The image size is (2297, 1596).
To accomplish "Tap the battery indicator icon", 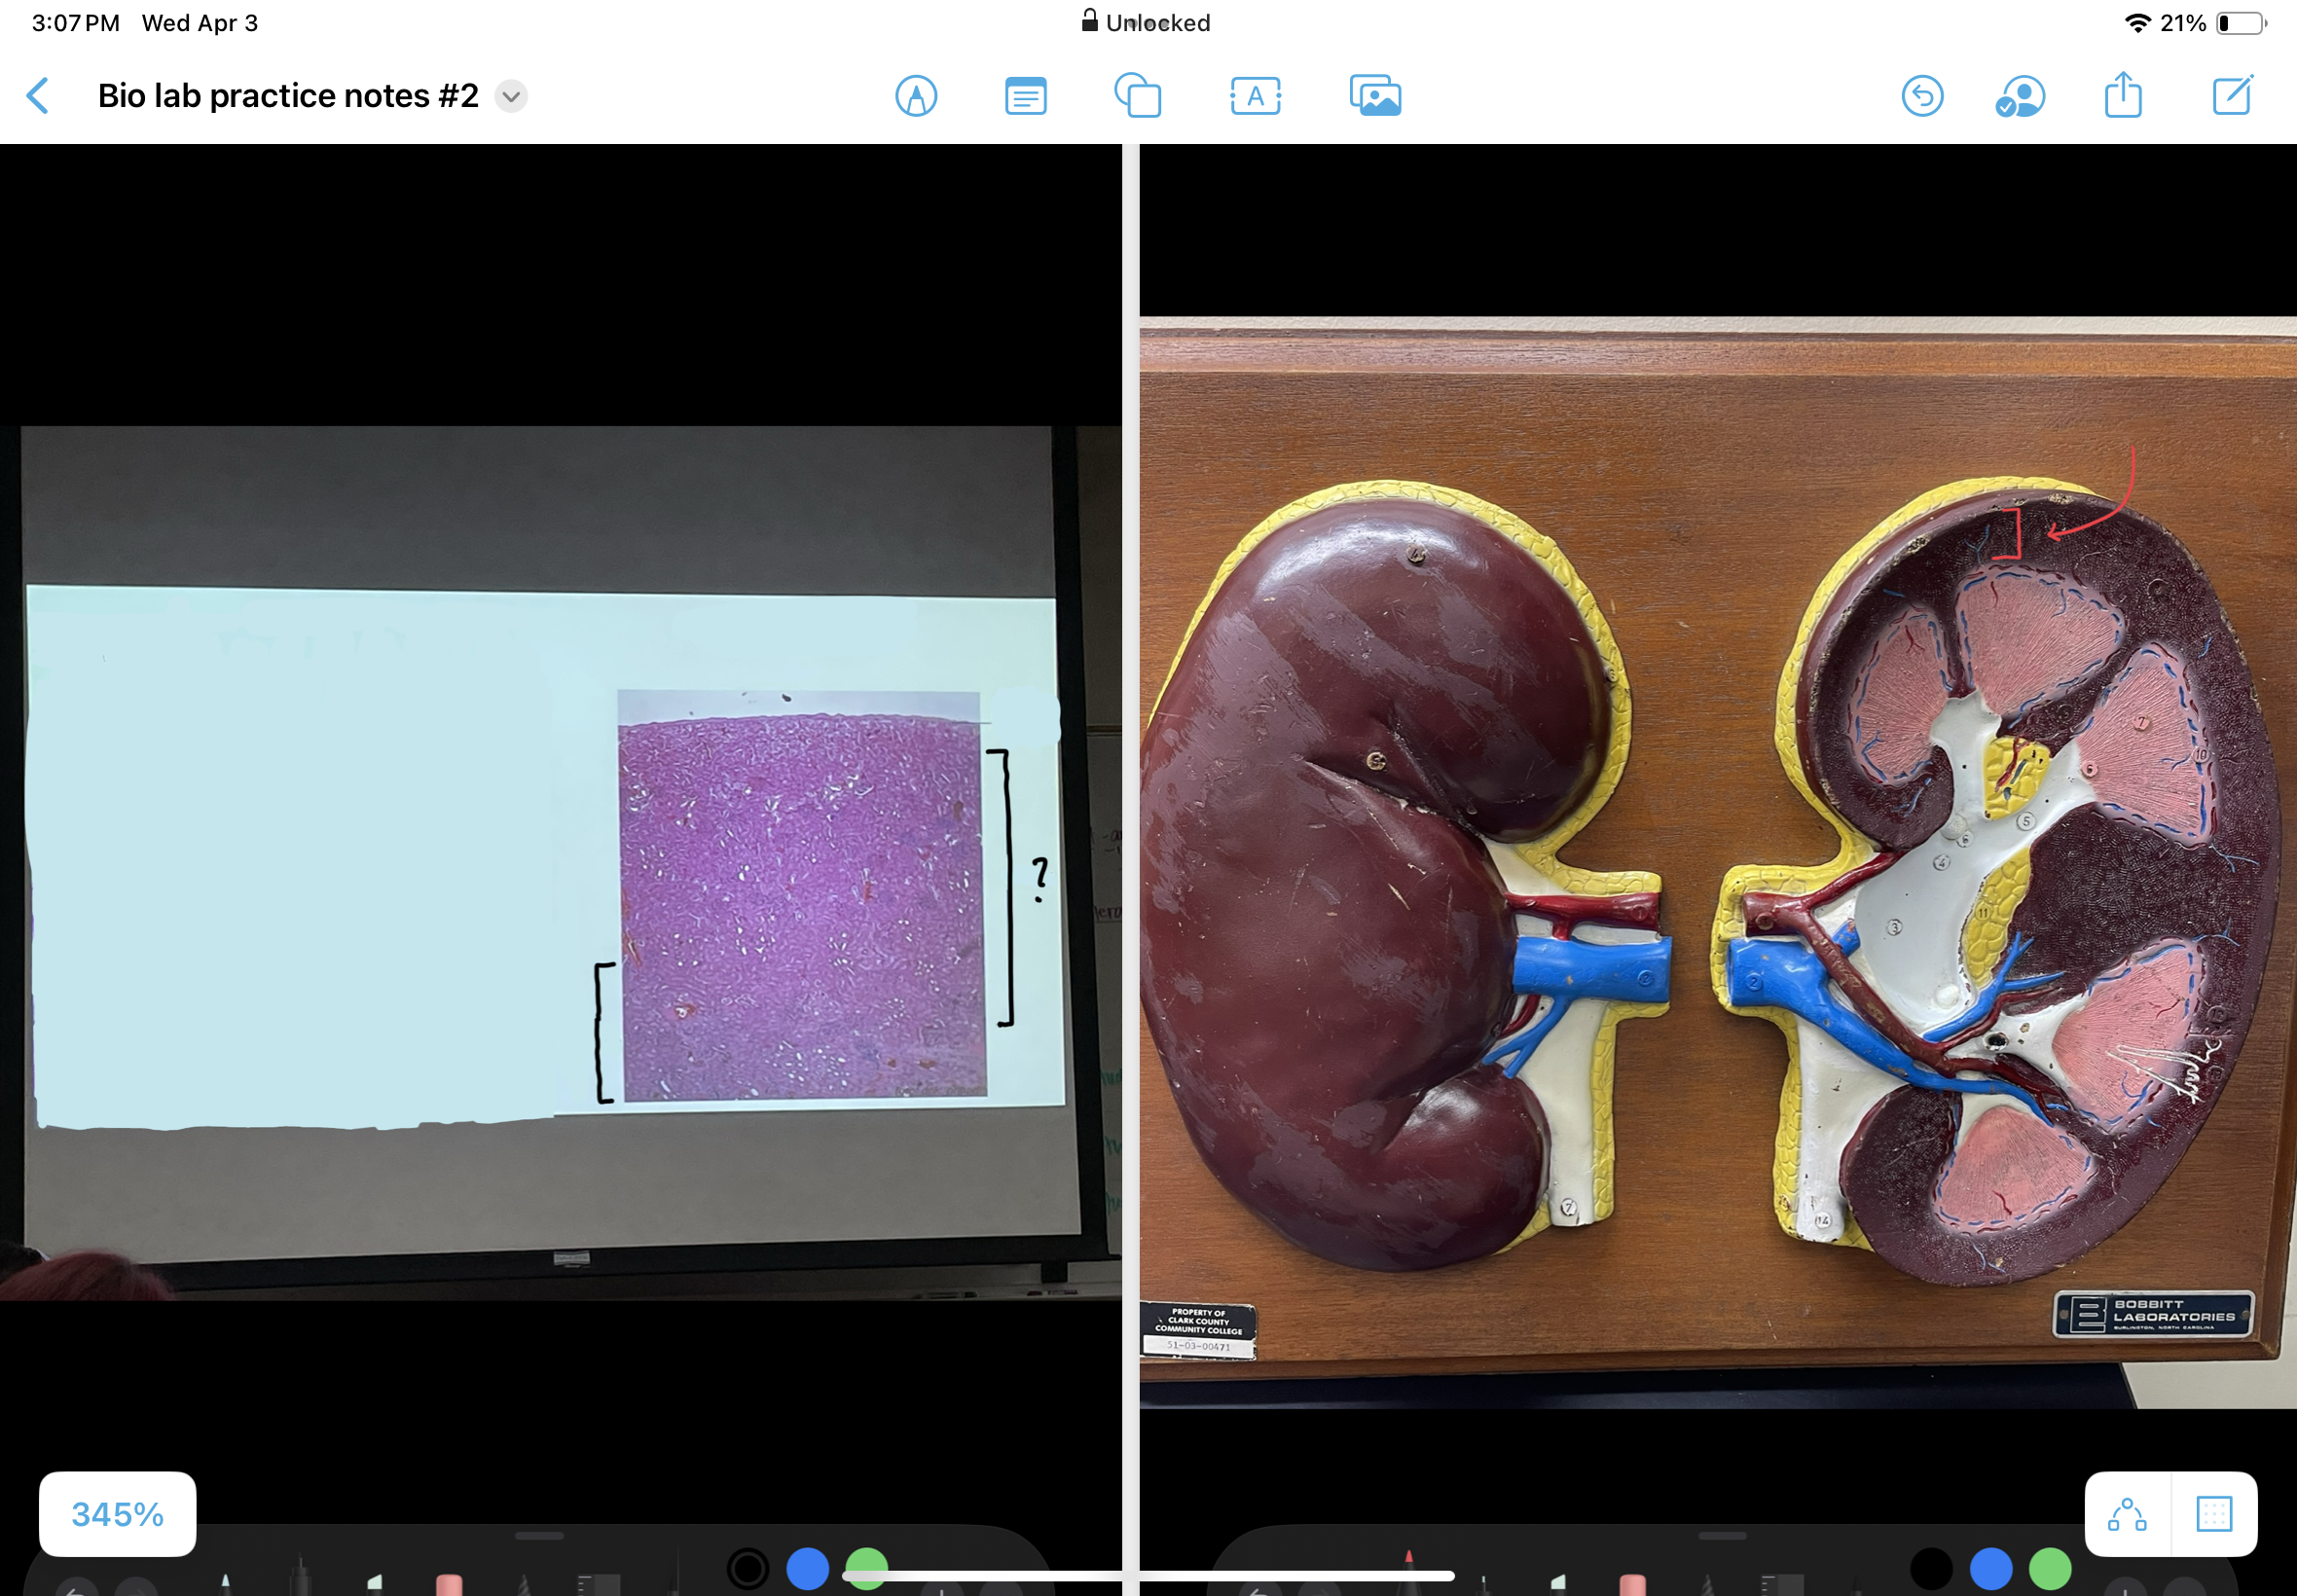I will 2241,23.
